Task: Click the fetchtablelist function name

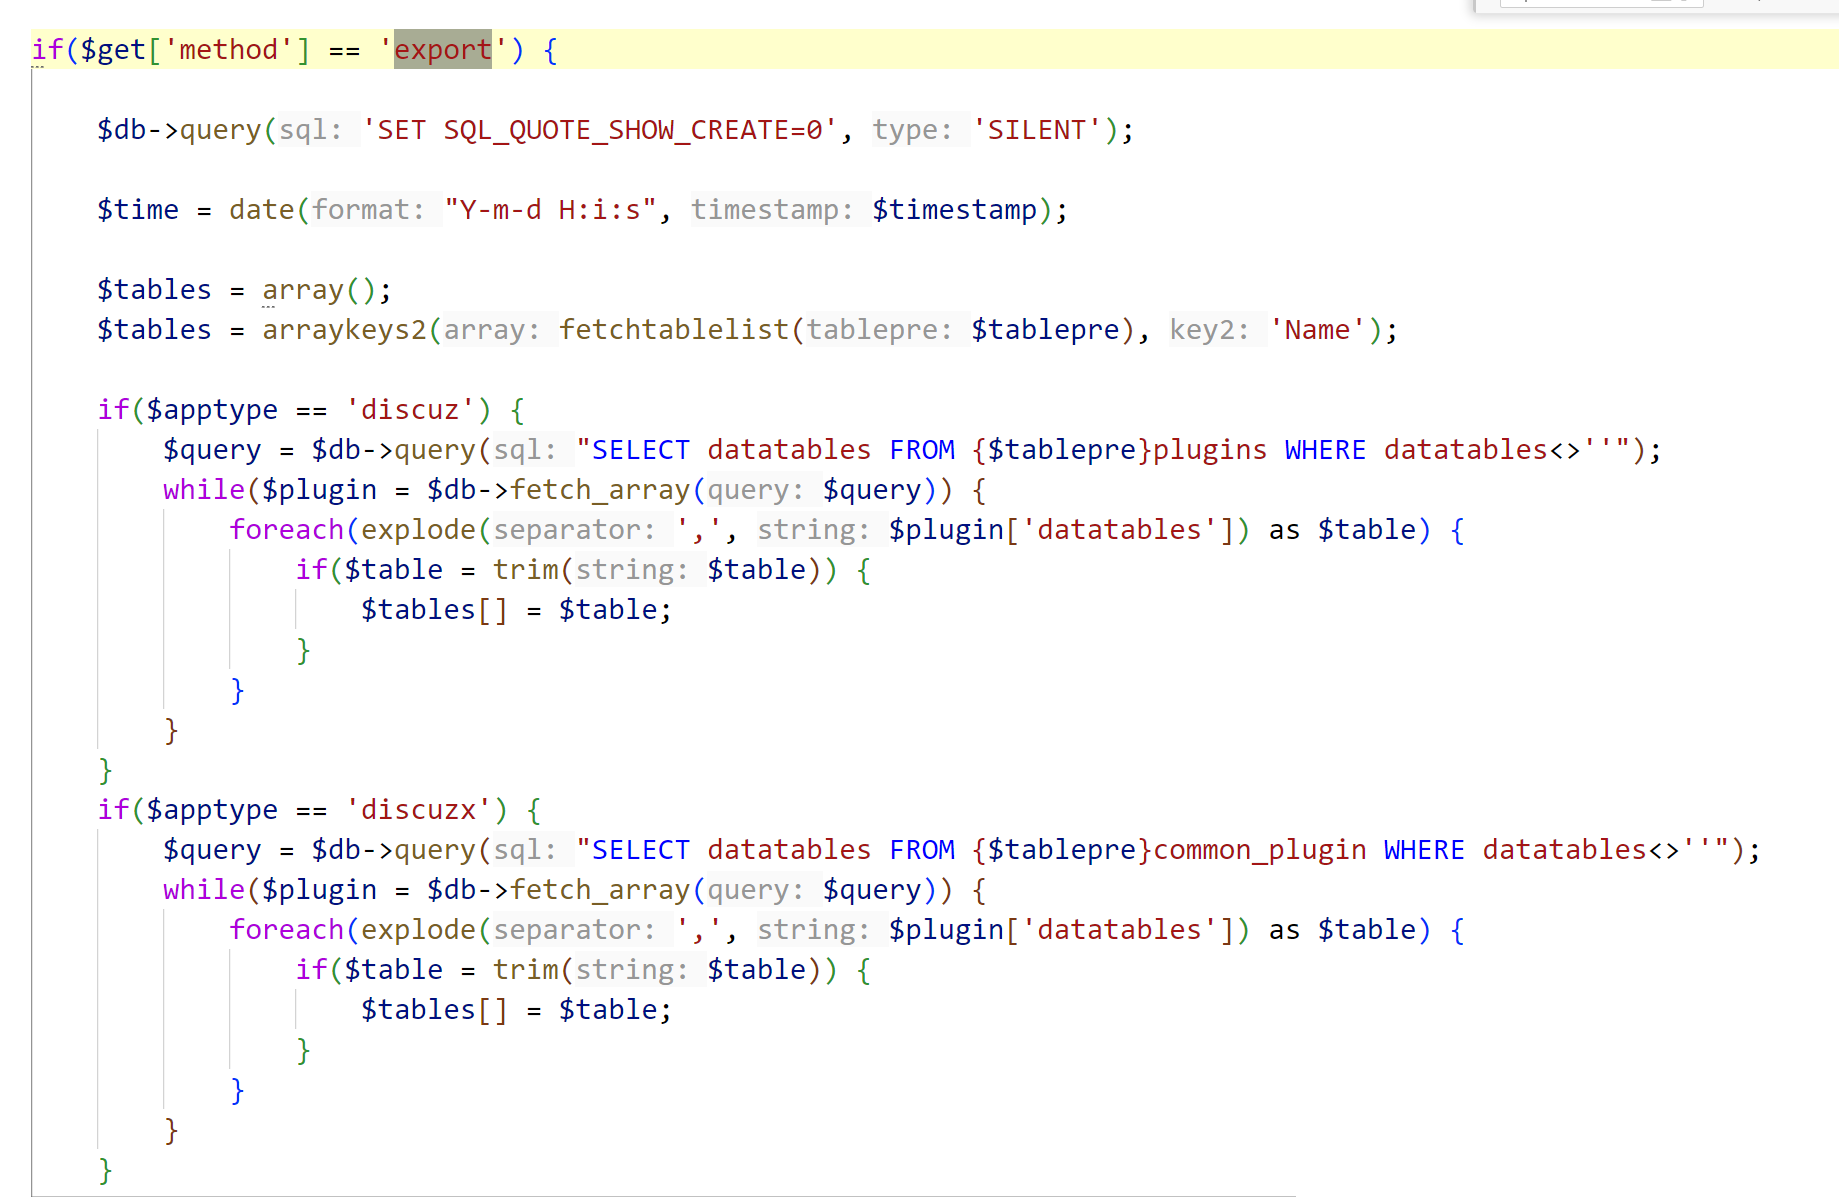Action: point(674,330)
